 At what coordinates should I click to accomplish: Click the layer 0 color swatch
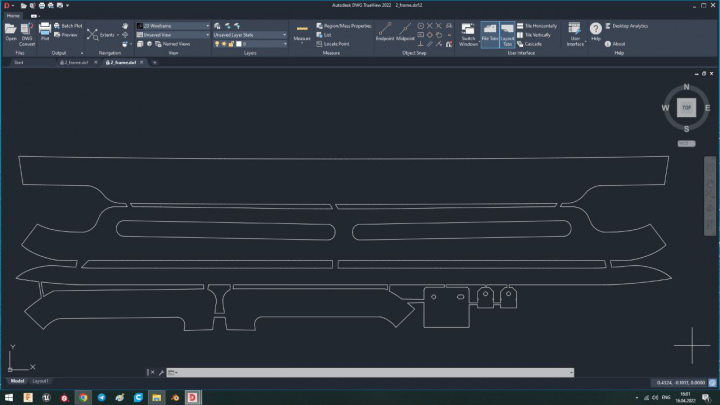click(x=239, y=44)
